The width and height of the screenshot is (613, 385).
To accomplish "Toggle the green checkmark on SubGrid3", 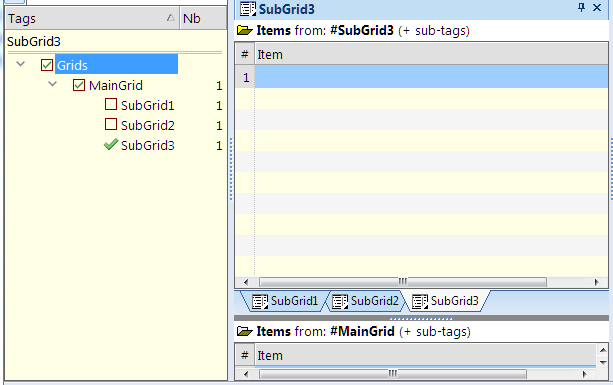I will click(x=111, y=145).
